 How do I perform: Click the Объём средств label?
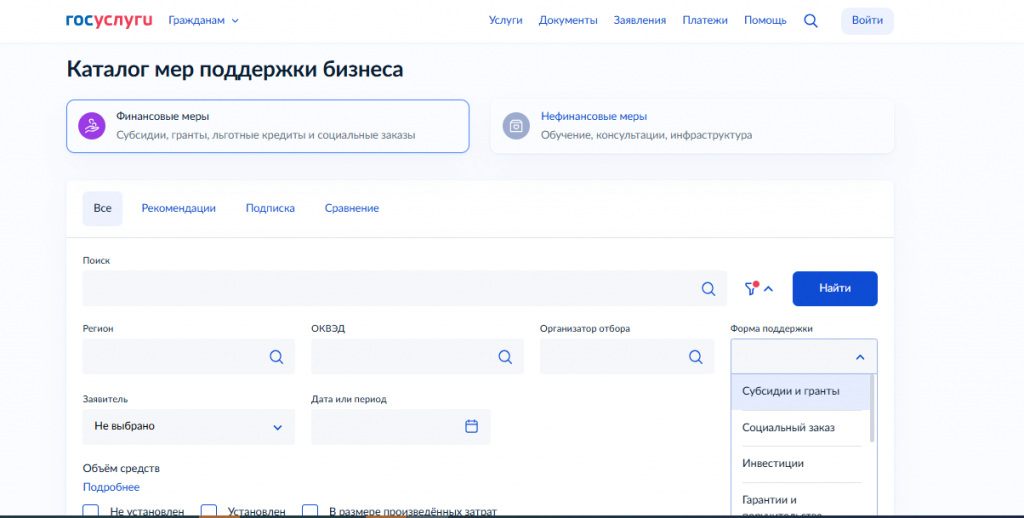tap(121, 468)
